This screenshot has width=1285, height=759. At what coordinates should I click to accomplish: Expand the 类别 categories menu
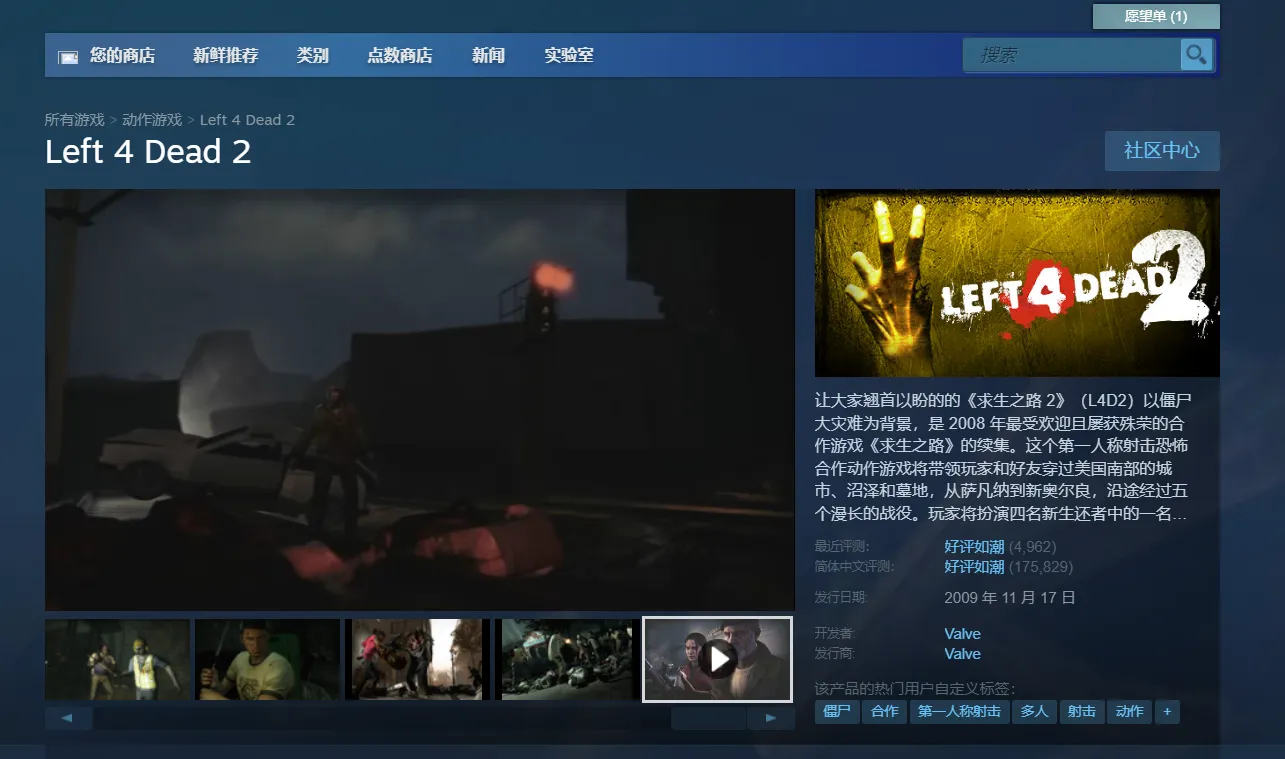[x=312, y=56]
